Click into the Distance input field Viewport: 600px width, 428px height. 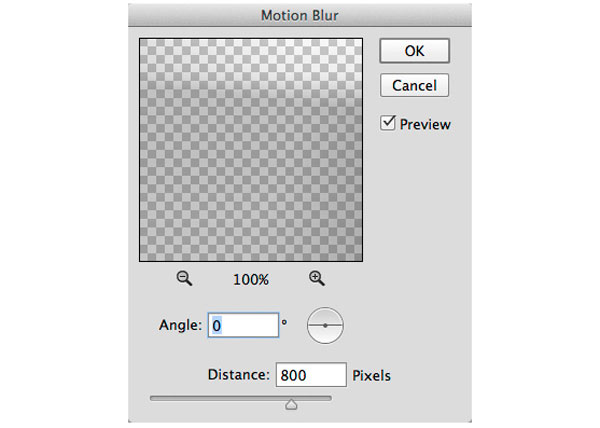point(311,375)
